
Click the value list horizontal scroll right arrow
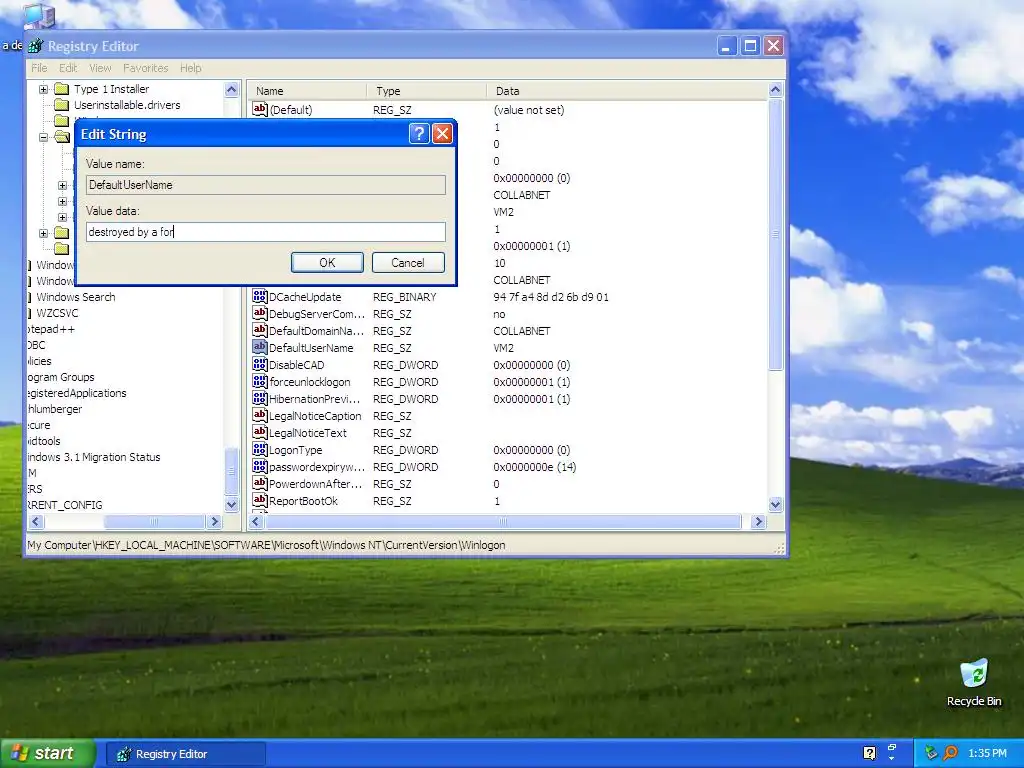(758, 521)
